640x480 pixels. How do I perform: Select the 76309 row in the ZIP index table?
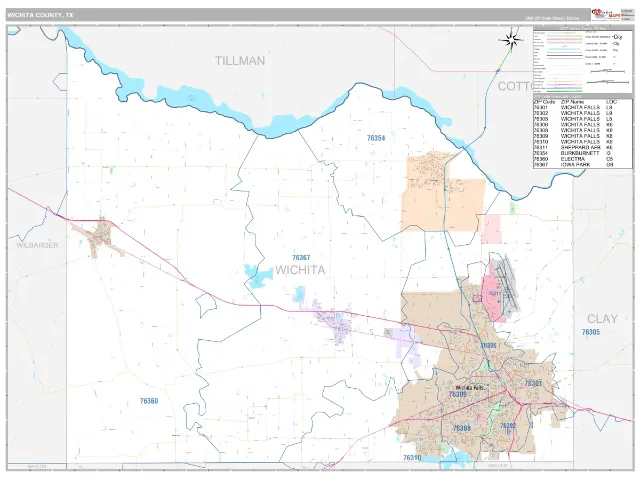click(582, 136)
